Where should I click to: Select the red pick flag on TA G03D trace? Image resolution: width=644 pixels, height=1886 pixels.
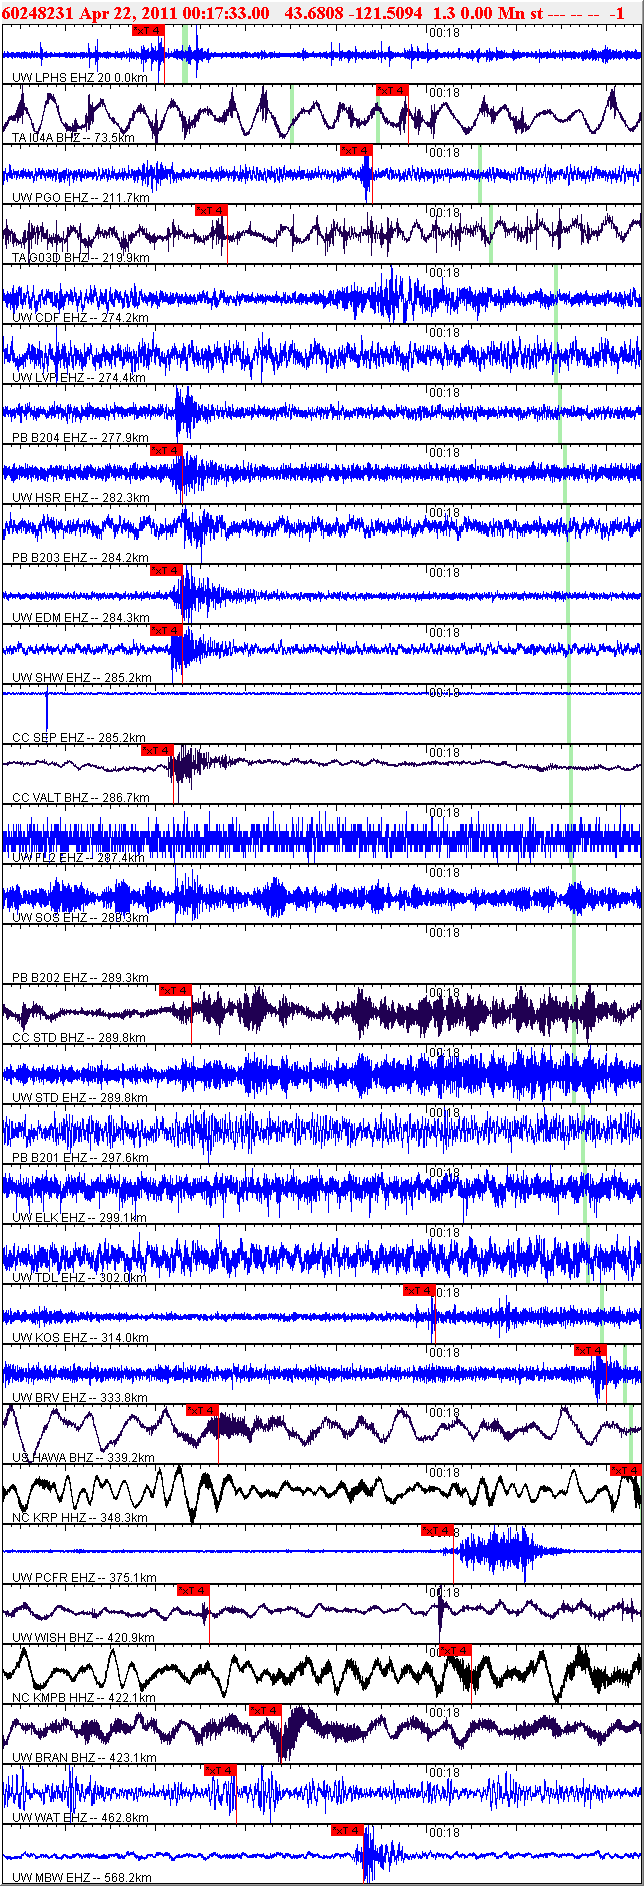click(211, 211)
